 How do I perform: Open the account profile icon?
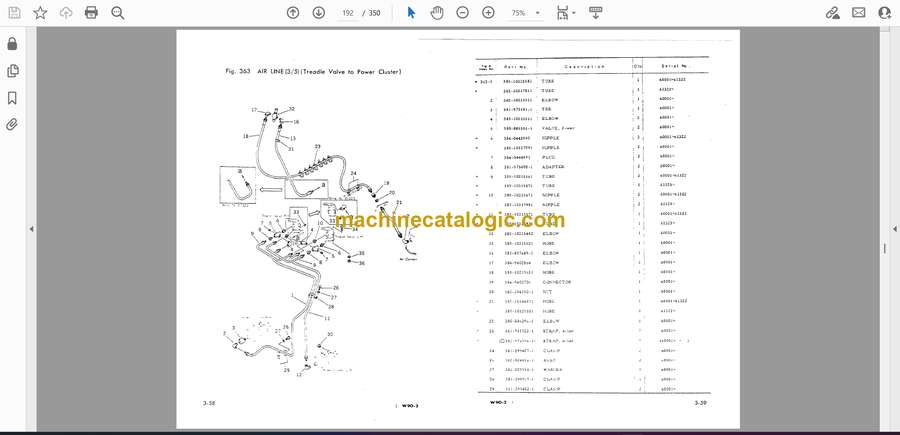pos(885,13)
